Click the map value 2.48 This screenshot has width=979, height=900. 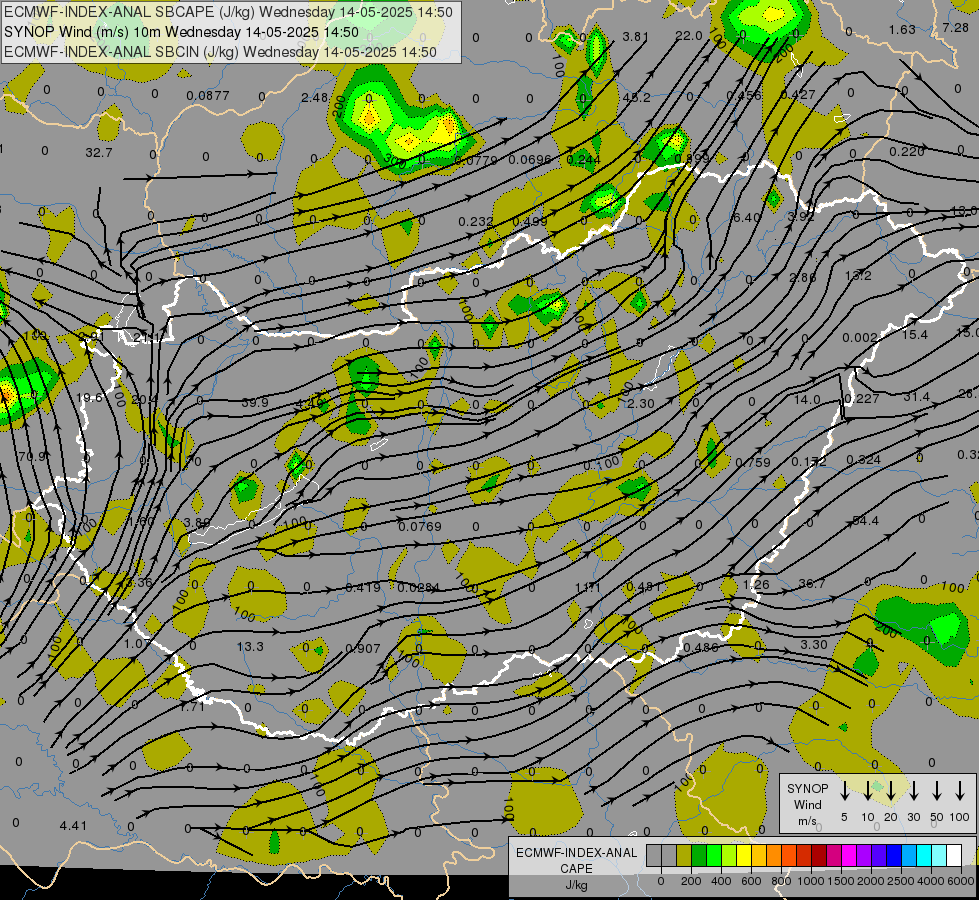314,97
